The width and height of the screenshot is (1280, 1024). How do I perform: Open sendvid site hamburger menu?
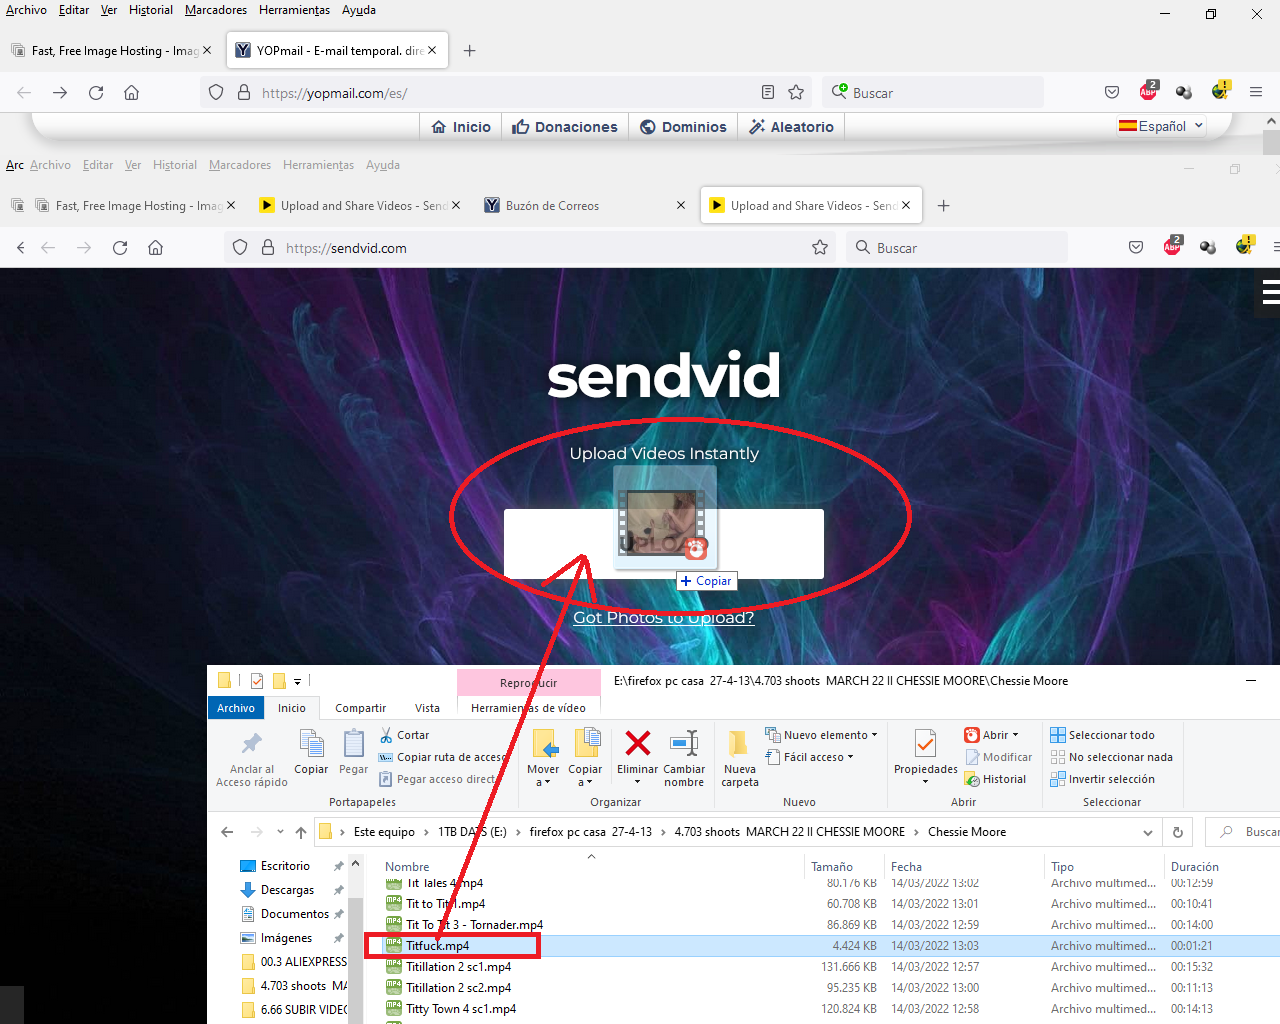1270,292
